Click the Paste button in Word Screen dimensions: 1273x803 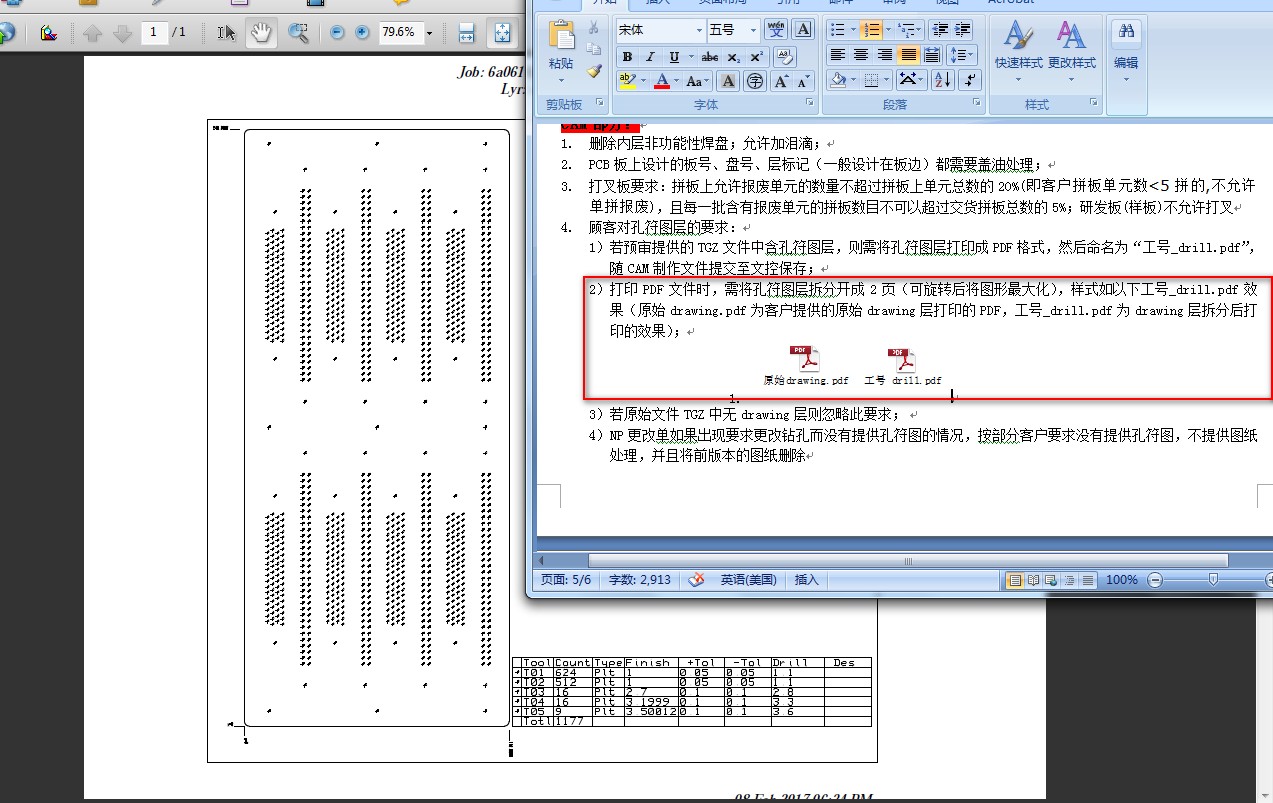click(561, 48)
